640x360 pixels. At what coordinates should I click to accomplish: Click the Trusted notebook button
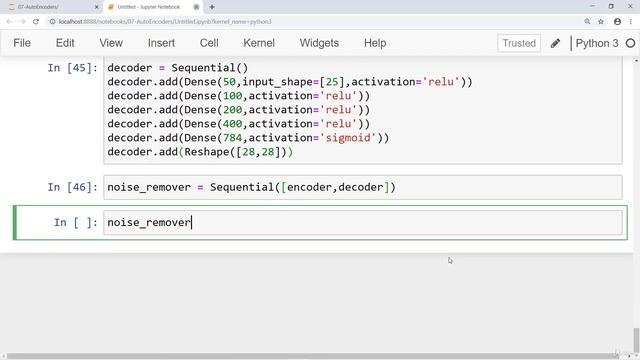[x=519, y=43]
